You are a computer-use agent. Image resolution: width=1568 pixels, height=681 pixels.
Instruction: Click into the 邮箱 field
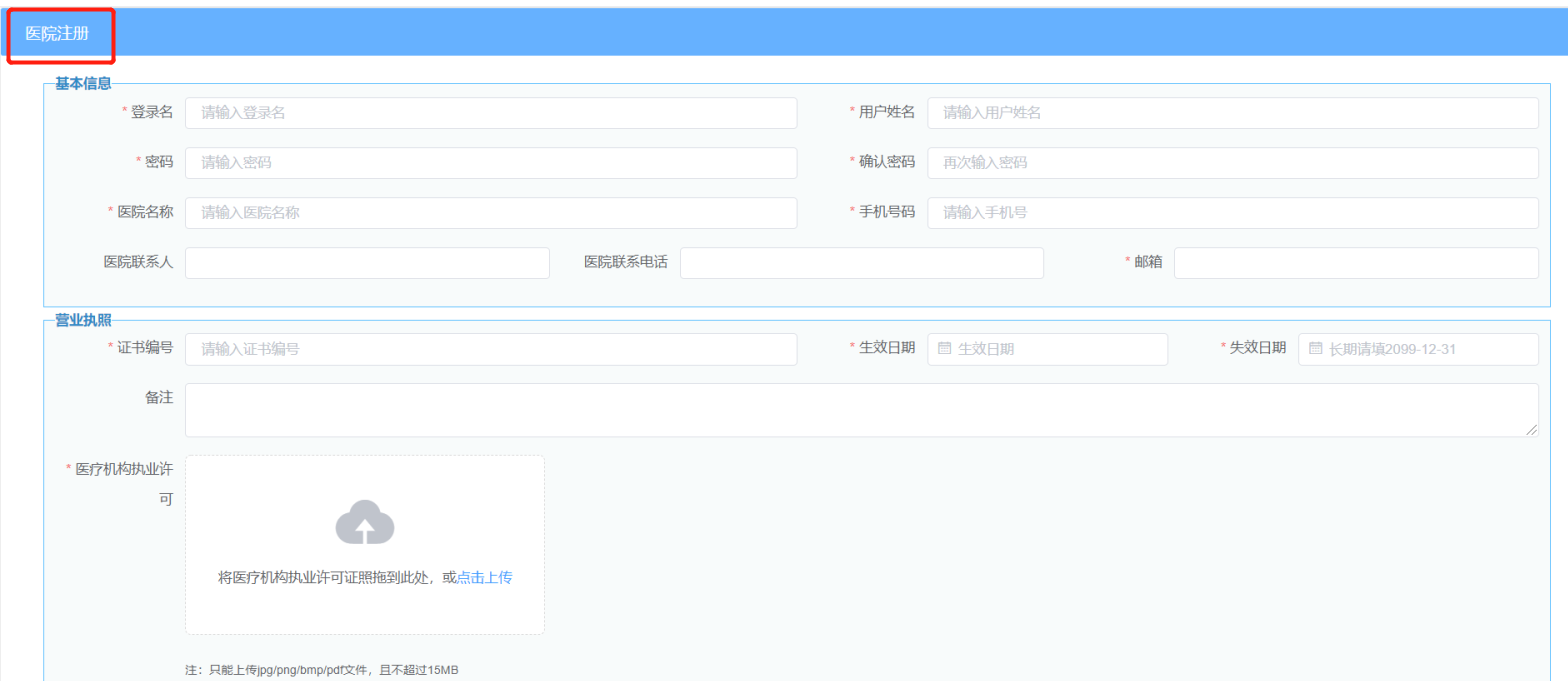tap(1355, 263)
